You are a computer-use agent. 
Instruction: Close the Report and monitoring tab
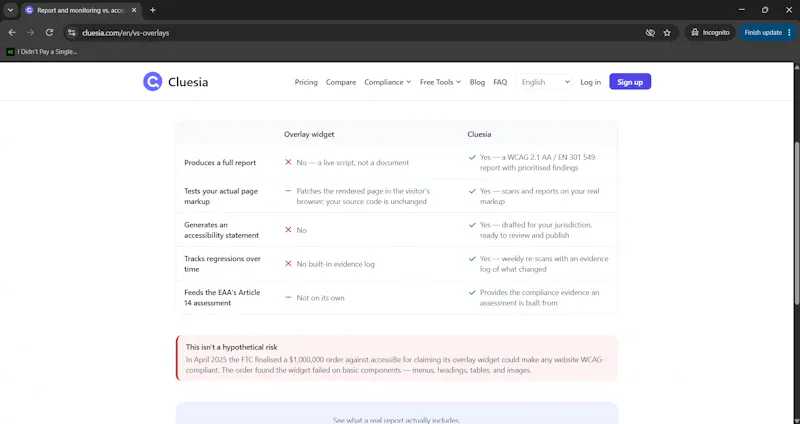point(134,10)
